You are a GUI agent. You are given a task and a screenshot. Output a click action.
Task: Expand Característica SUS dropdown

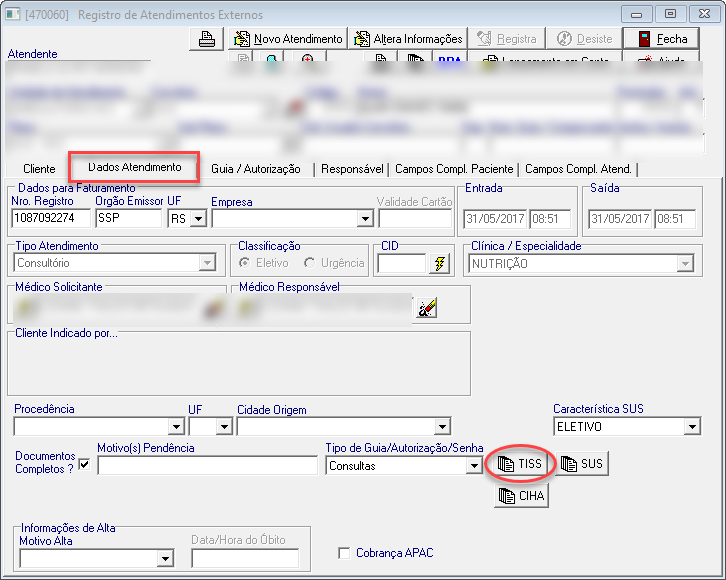692,426
